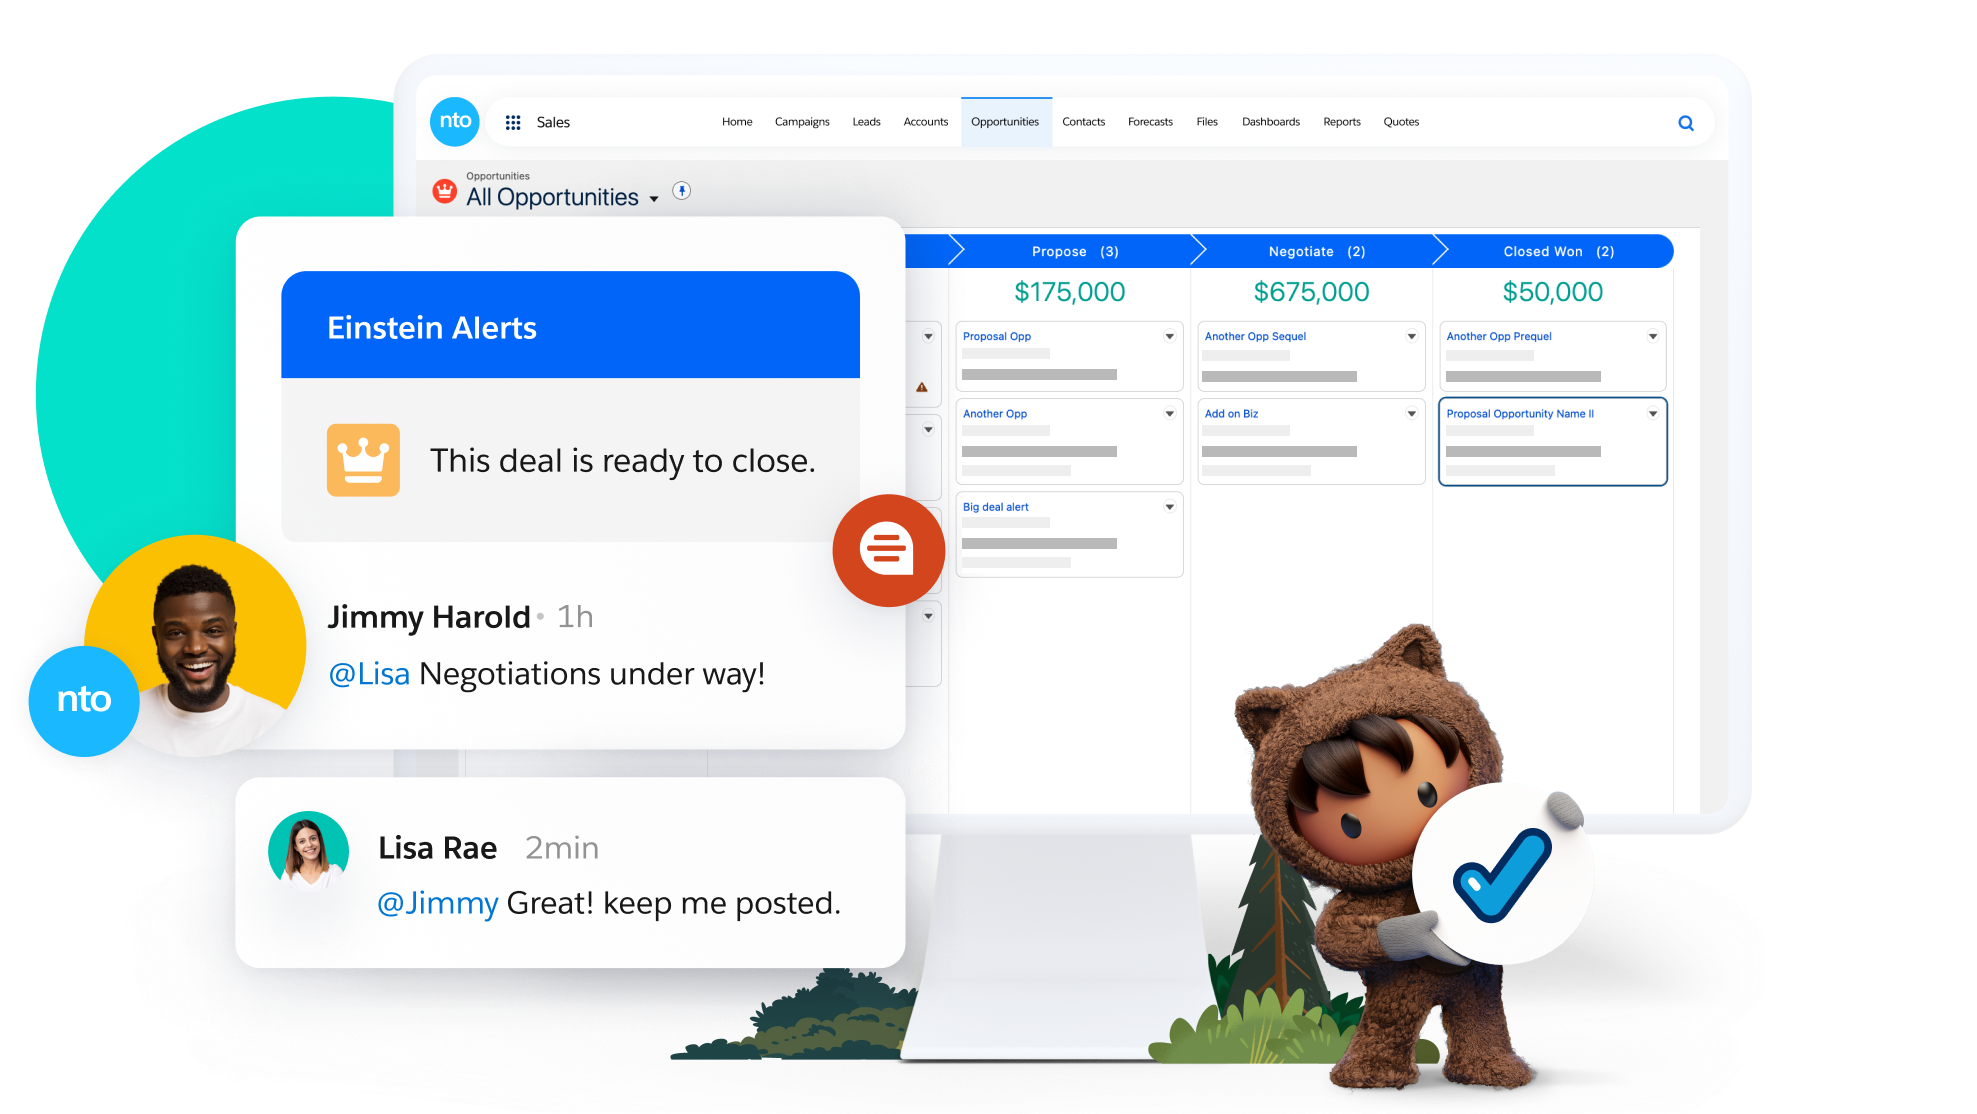The width and height of the screenshot is (1977, 1114).
Task: Click the pin list view icon
Action: pyautogui.click(x=681, y=190)
